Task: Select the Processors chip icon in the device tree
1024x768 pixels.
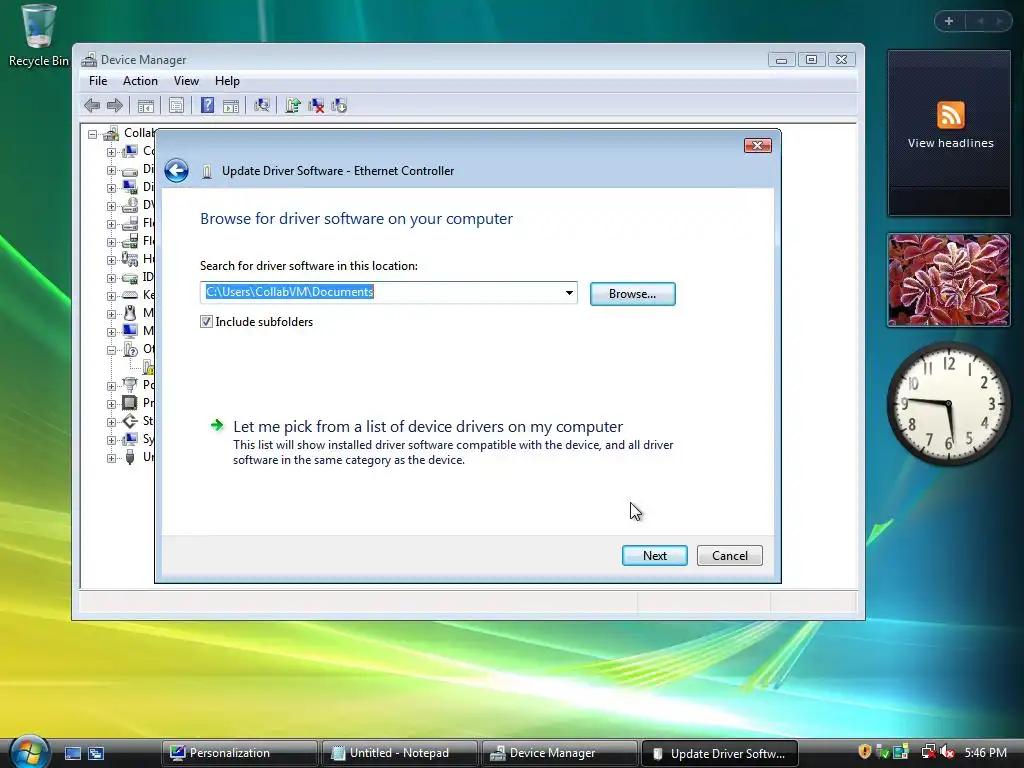Action: tap(130, 402)
